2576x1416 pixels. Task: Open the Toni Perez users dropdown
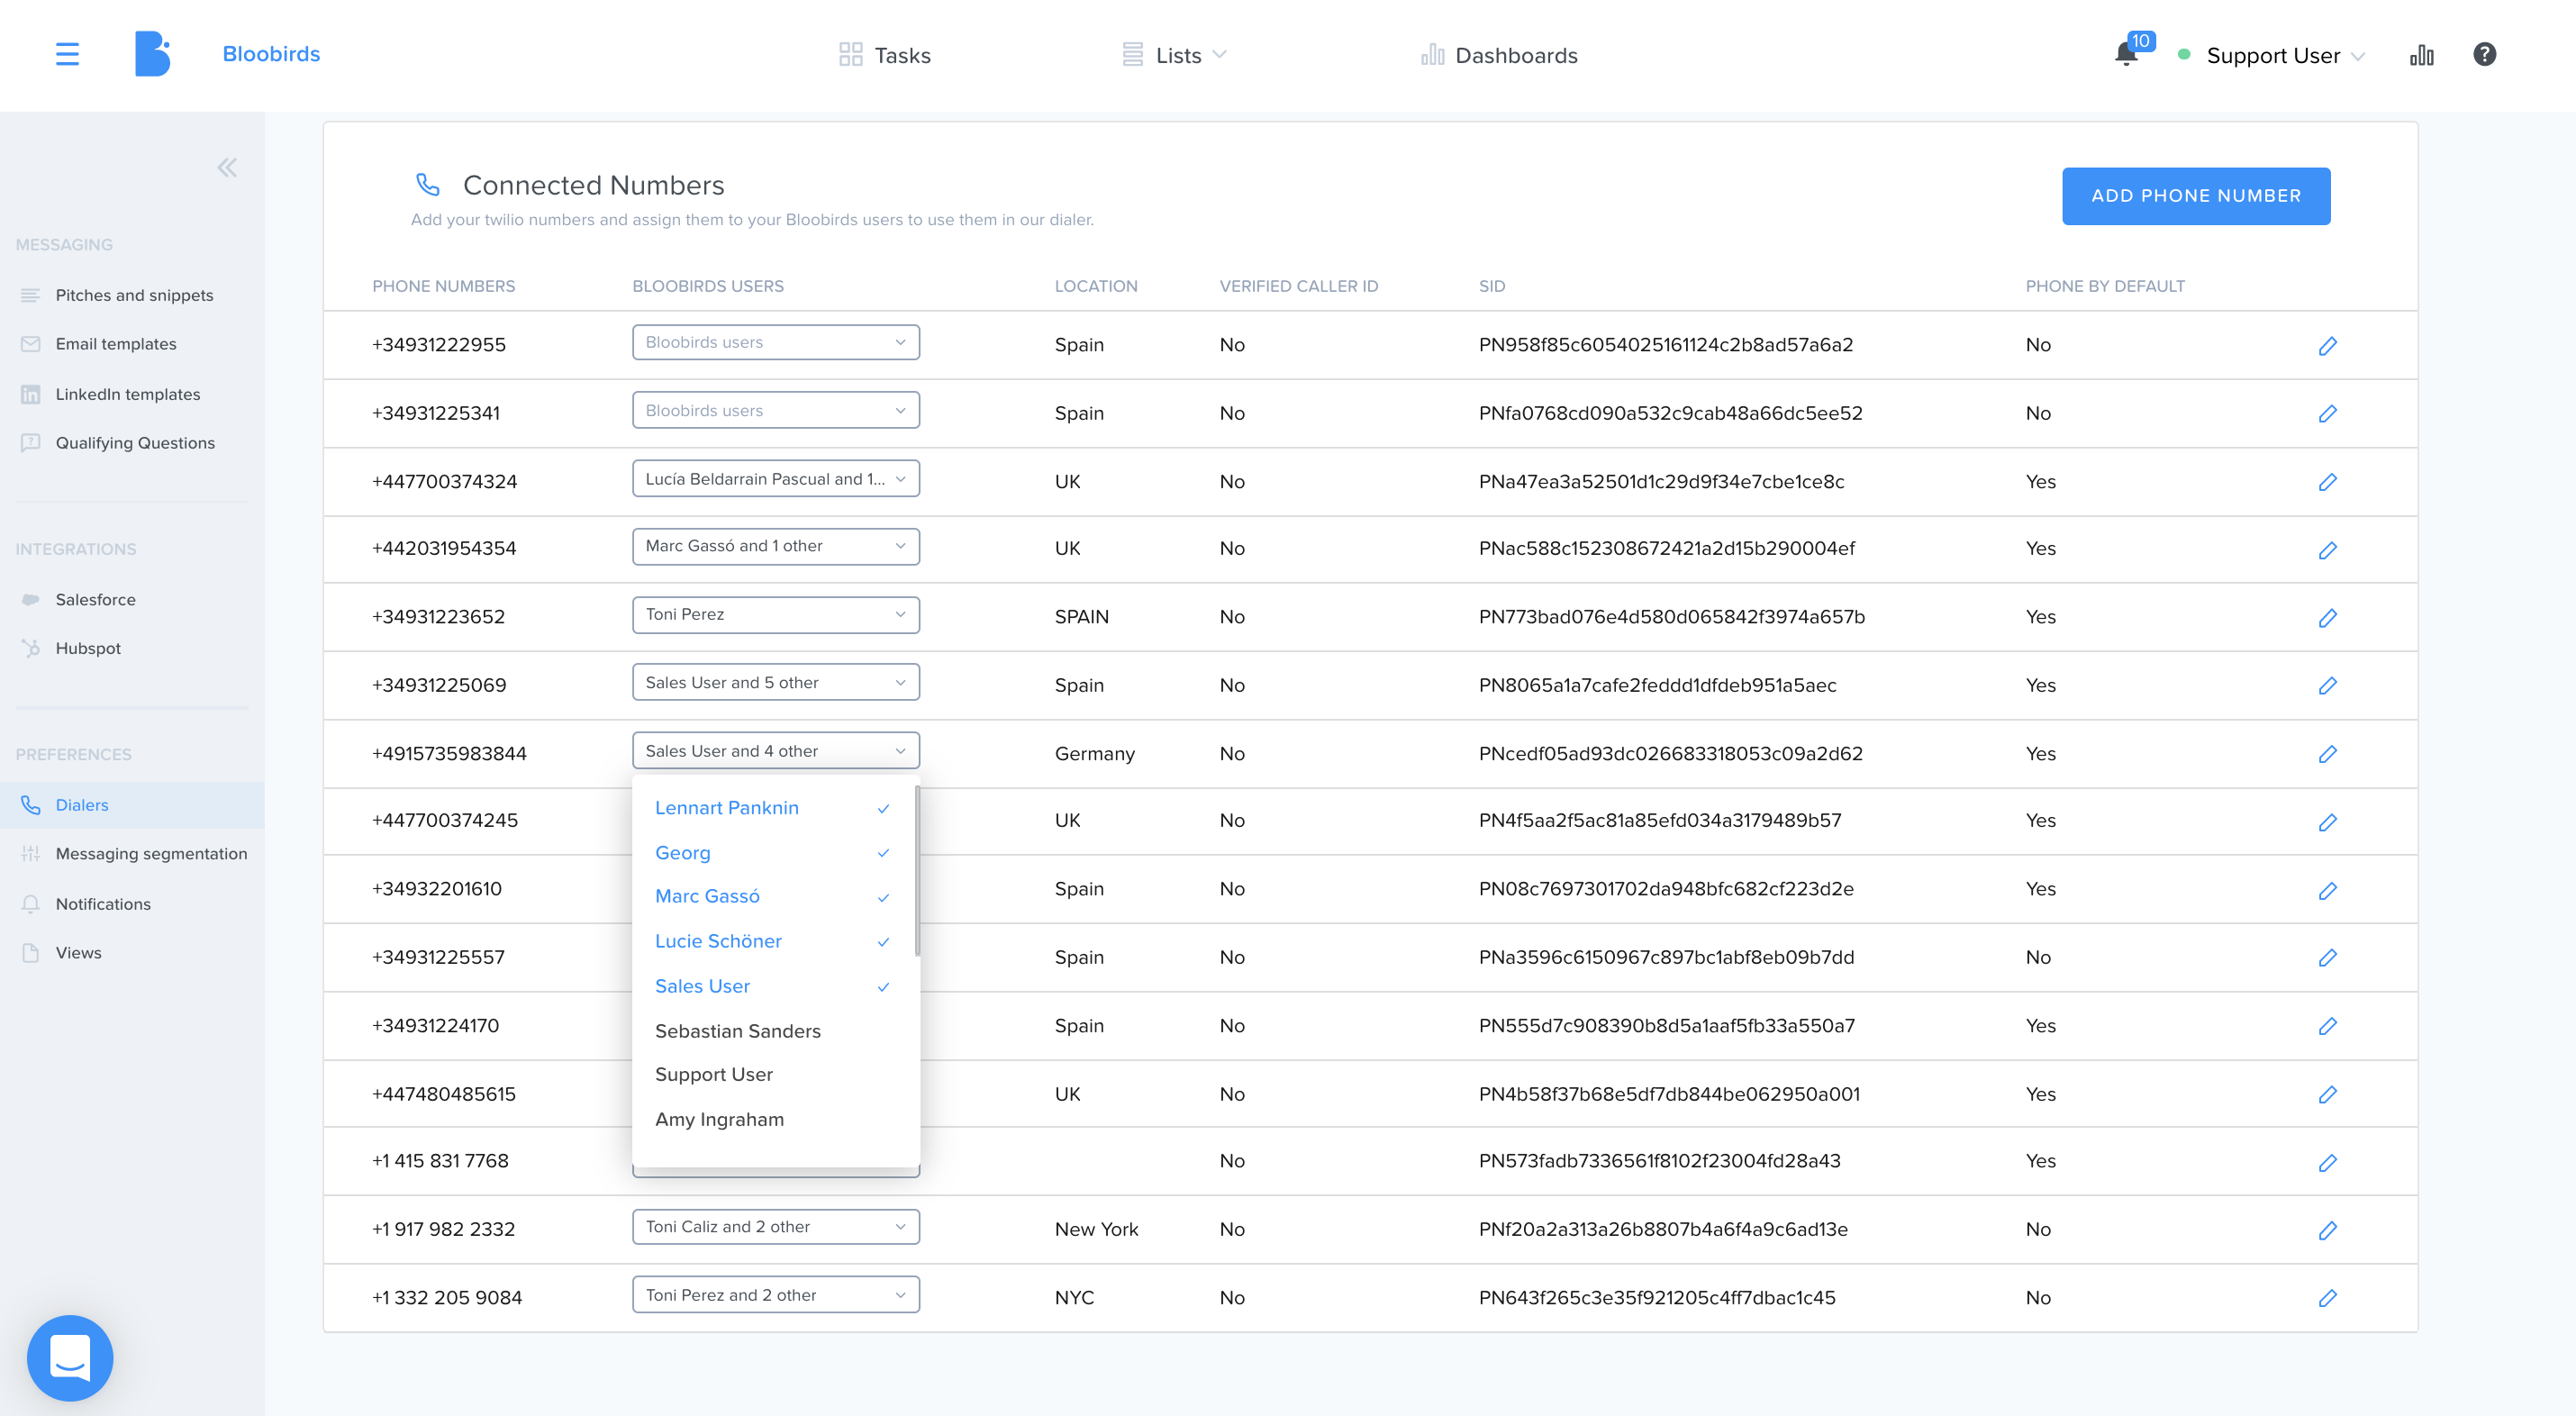[775, 614]
